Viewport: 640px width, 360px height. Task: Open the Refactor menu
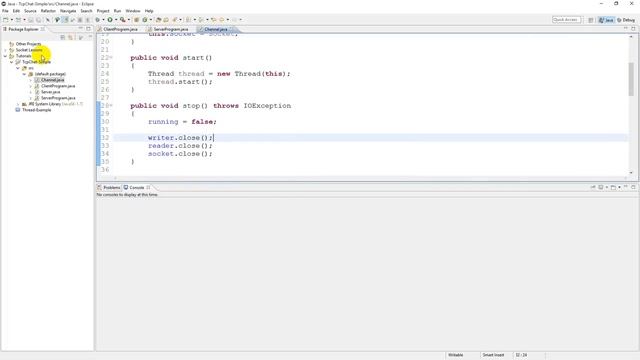(48, 11)
